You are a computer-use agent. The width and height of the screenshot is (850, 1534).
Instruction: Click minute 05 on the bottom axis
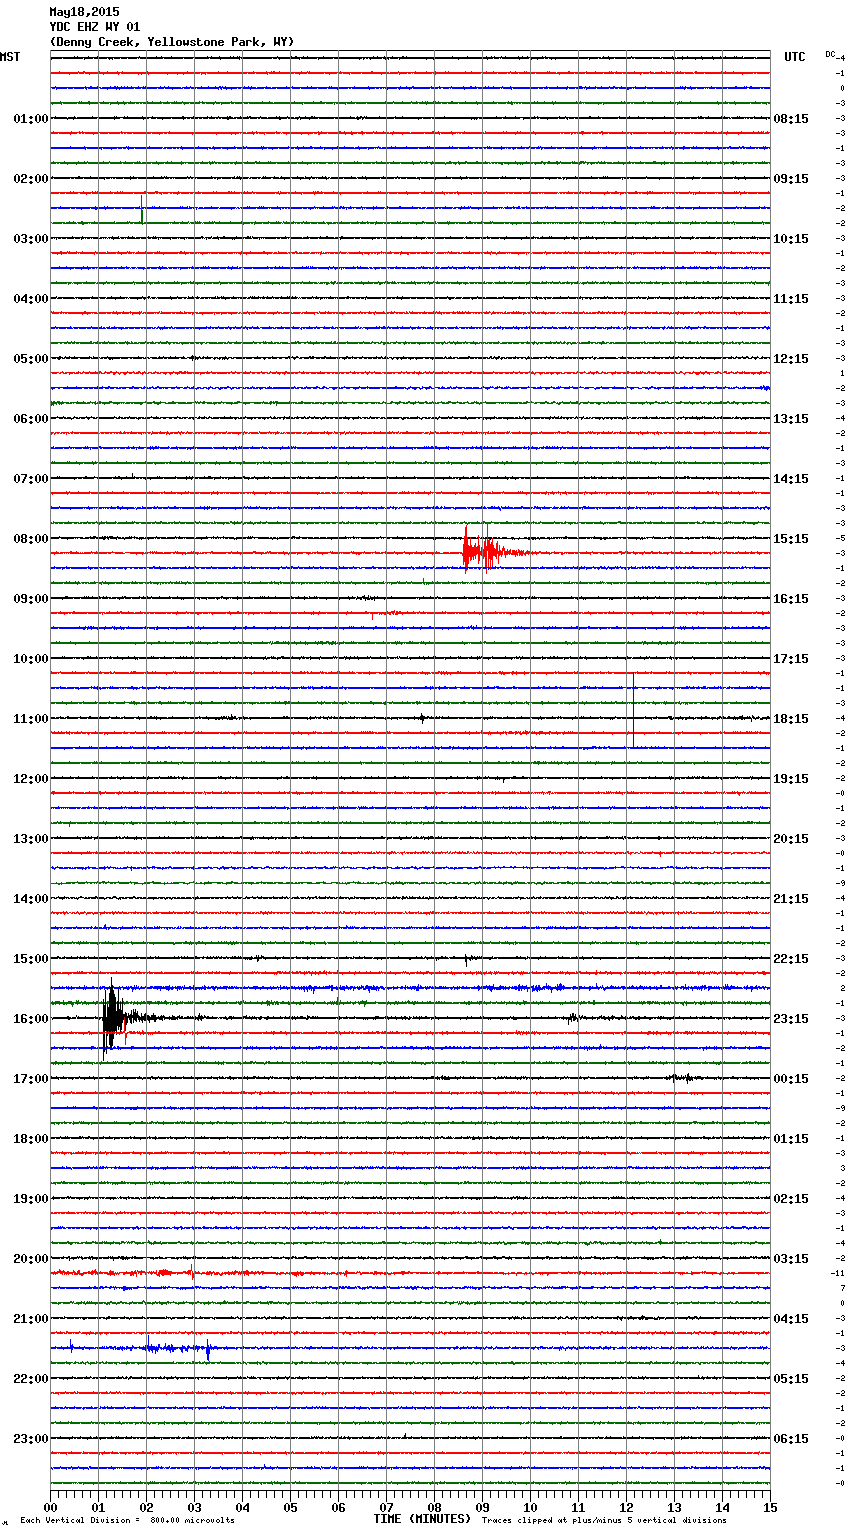(290, 1507)
